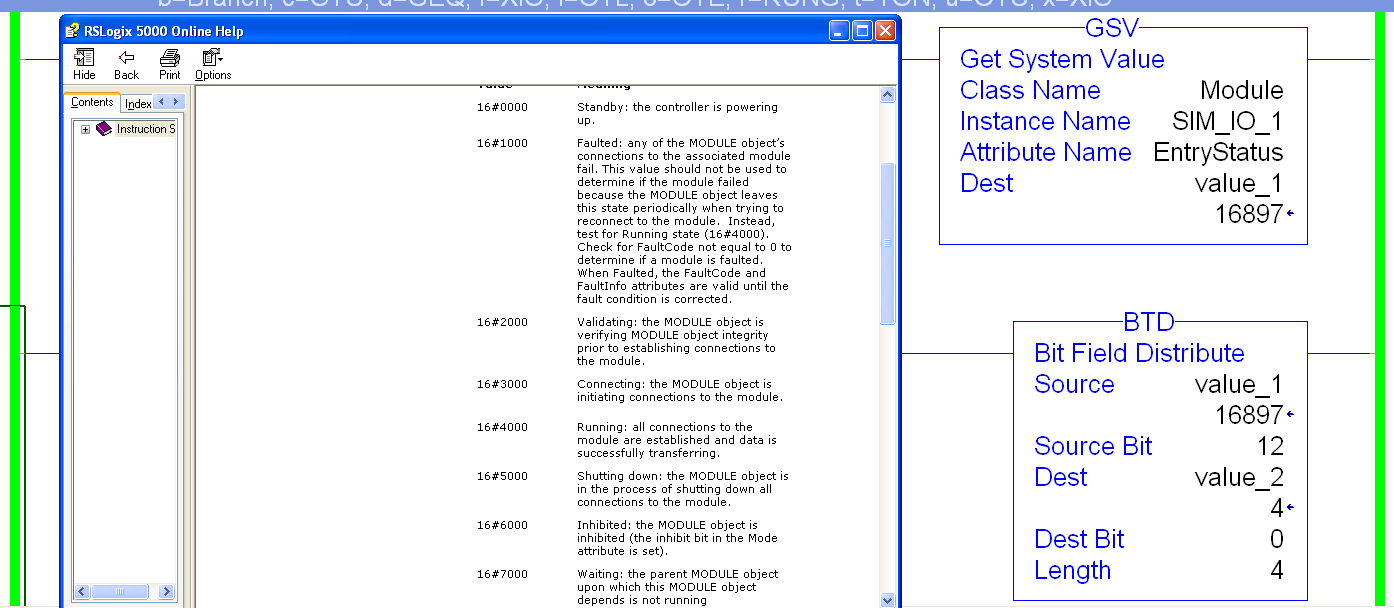The height and width of the screenshot is (608, 1394).
Task: Click the Options icon in the help toolbar
Action: [209, 58]
